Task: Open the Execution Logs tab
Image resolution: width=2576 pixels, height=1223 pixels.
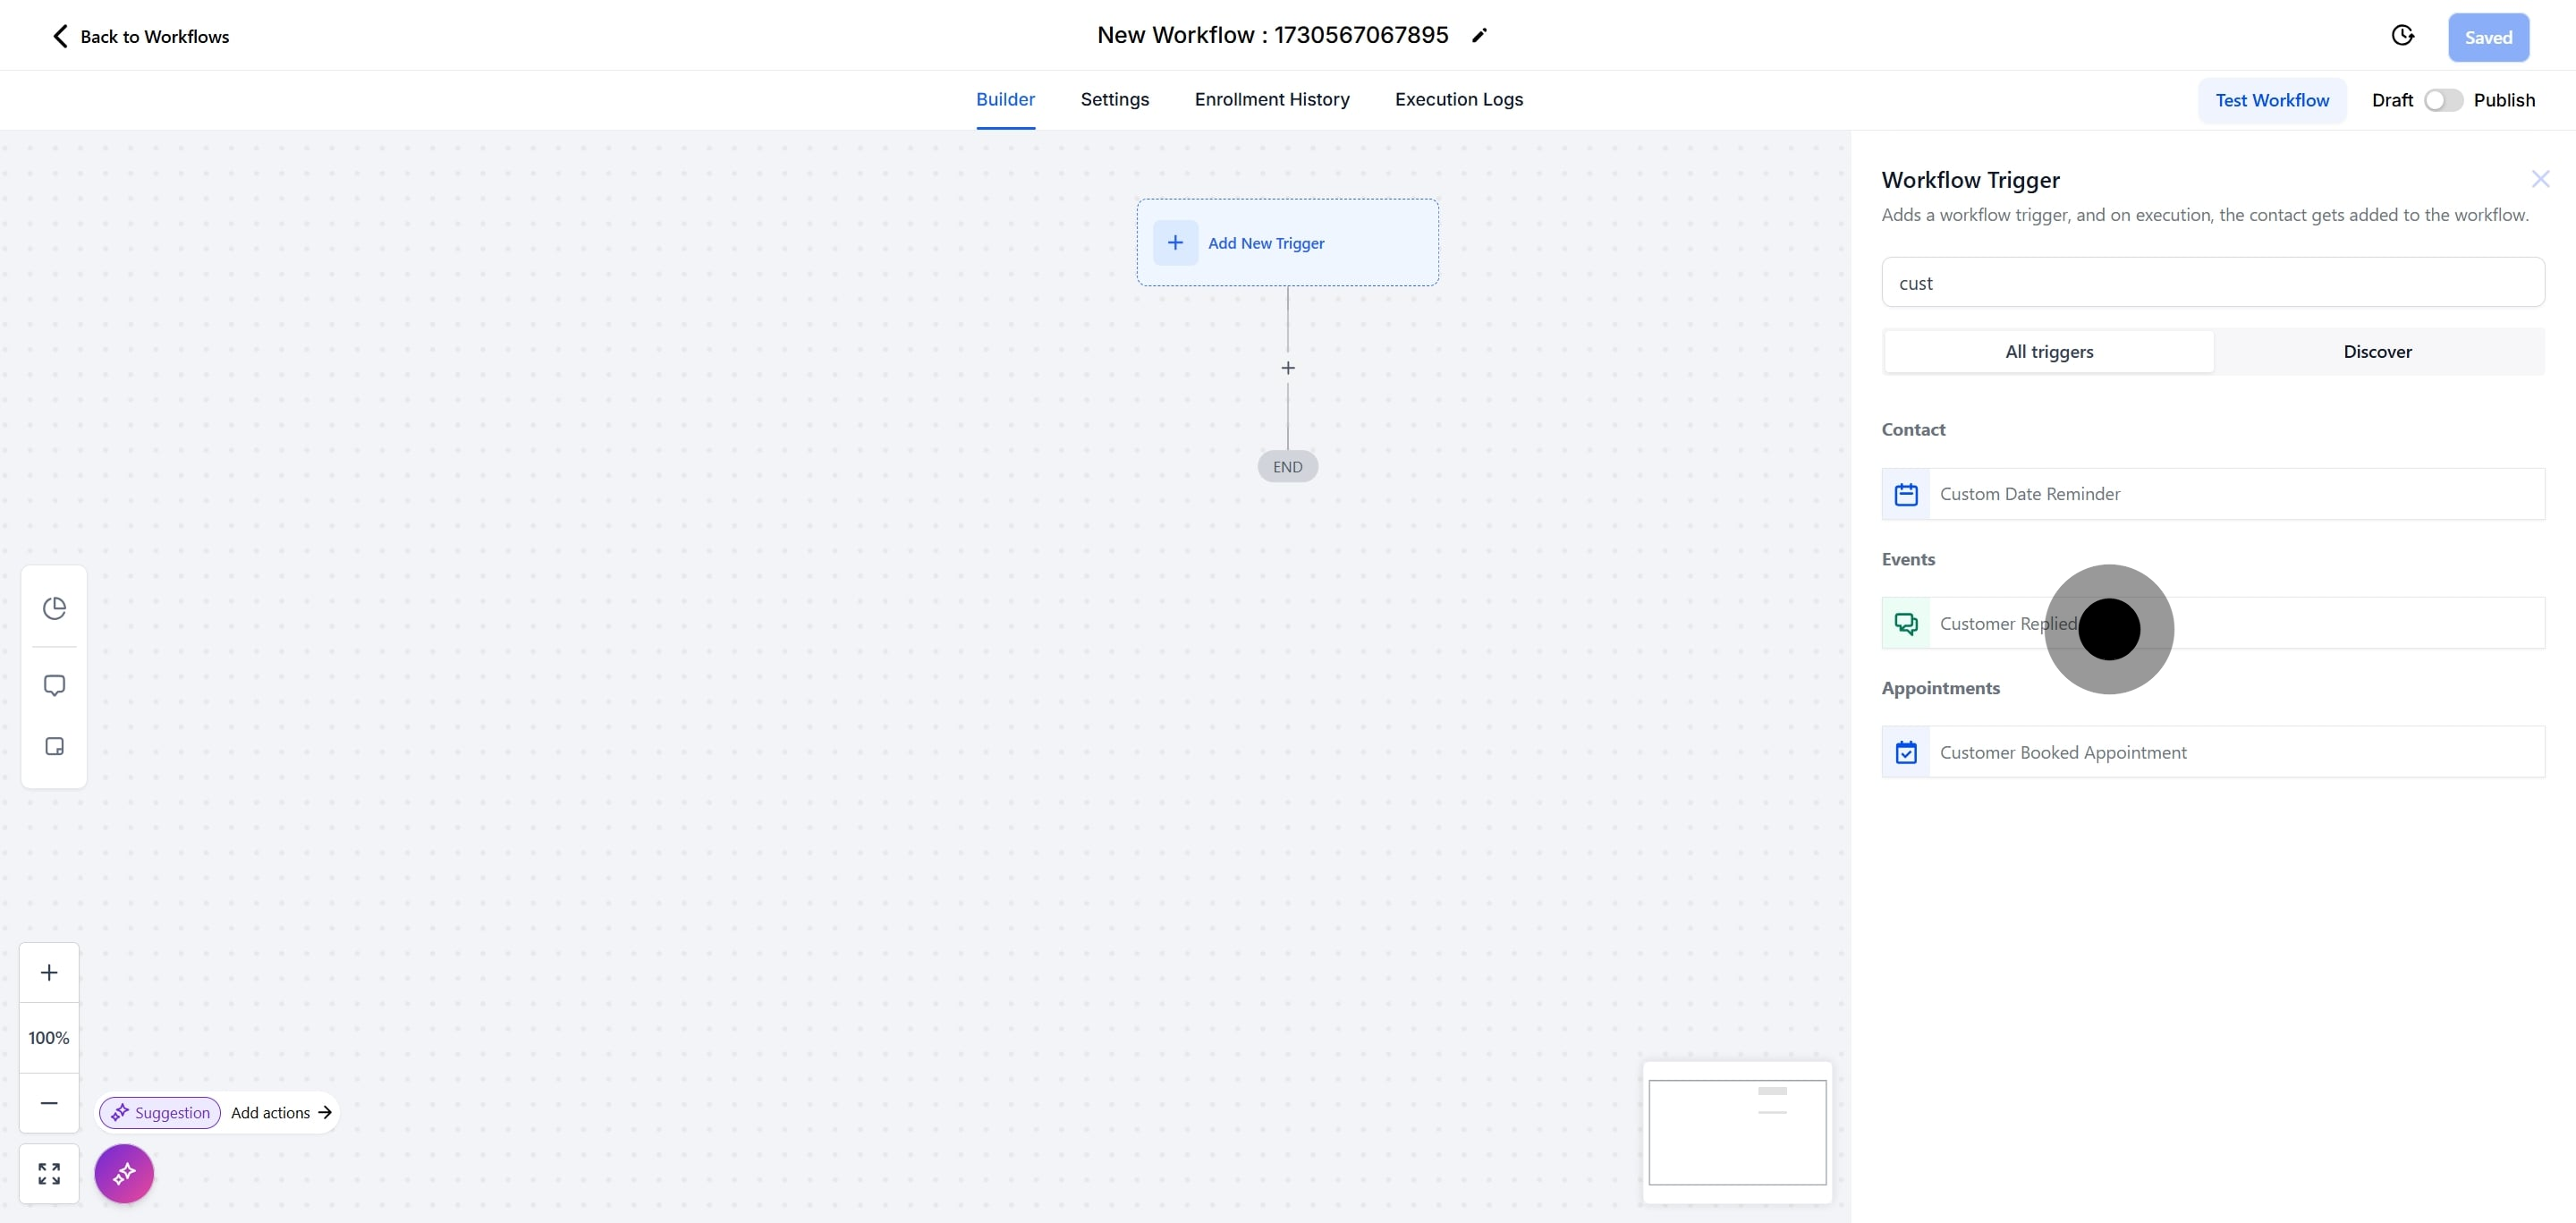Action: pyautogui.click(x=1459, y=99)
